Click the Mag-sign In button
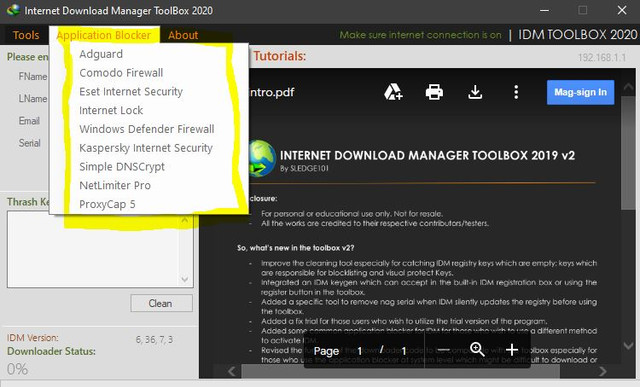The image size is (640, 387). click(x=580, y=92)
